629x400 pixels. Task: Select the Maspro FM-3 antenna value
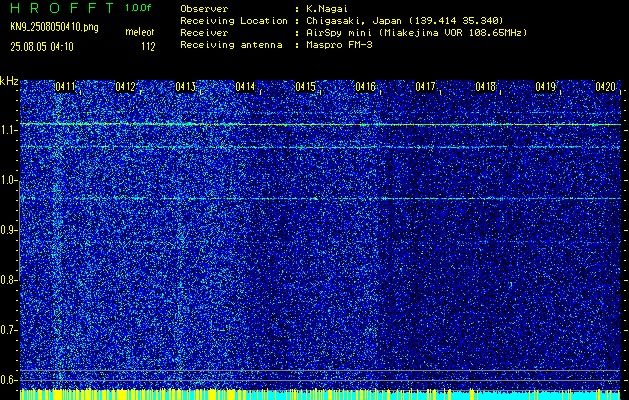338,45
